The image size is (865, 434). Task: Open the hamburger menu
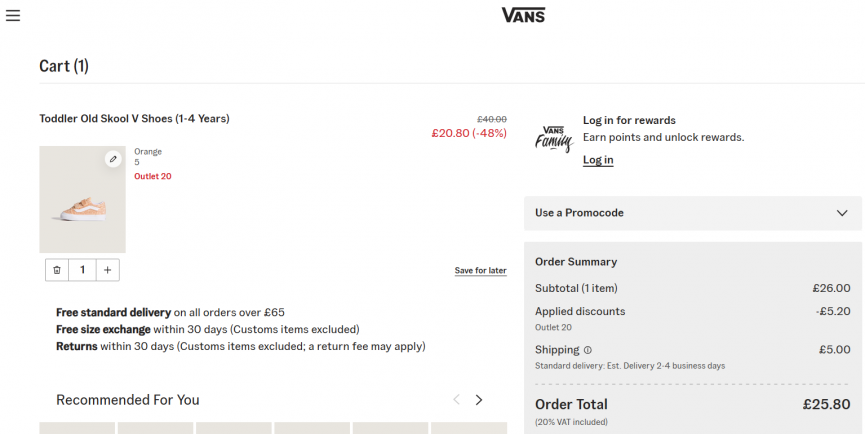13,15
